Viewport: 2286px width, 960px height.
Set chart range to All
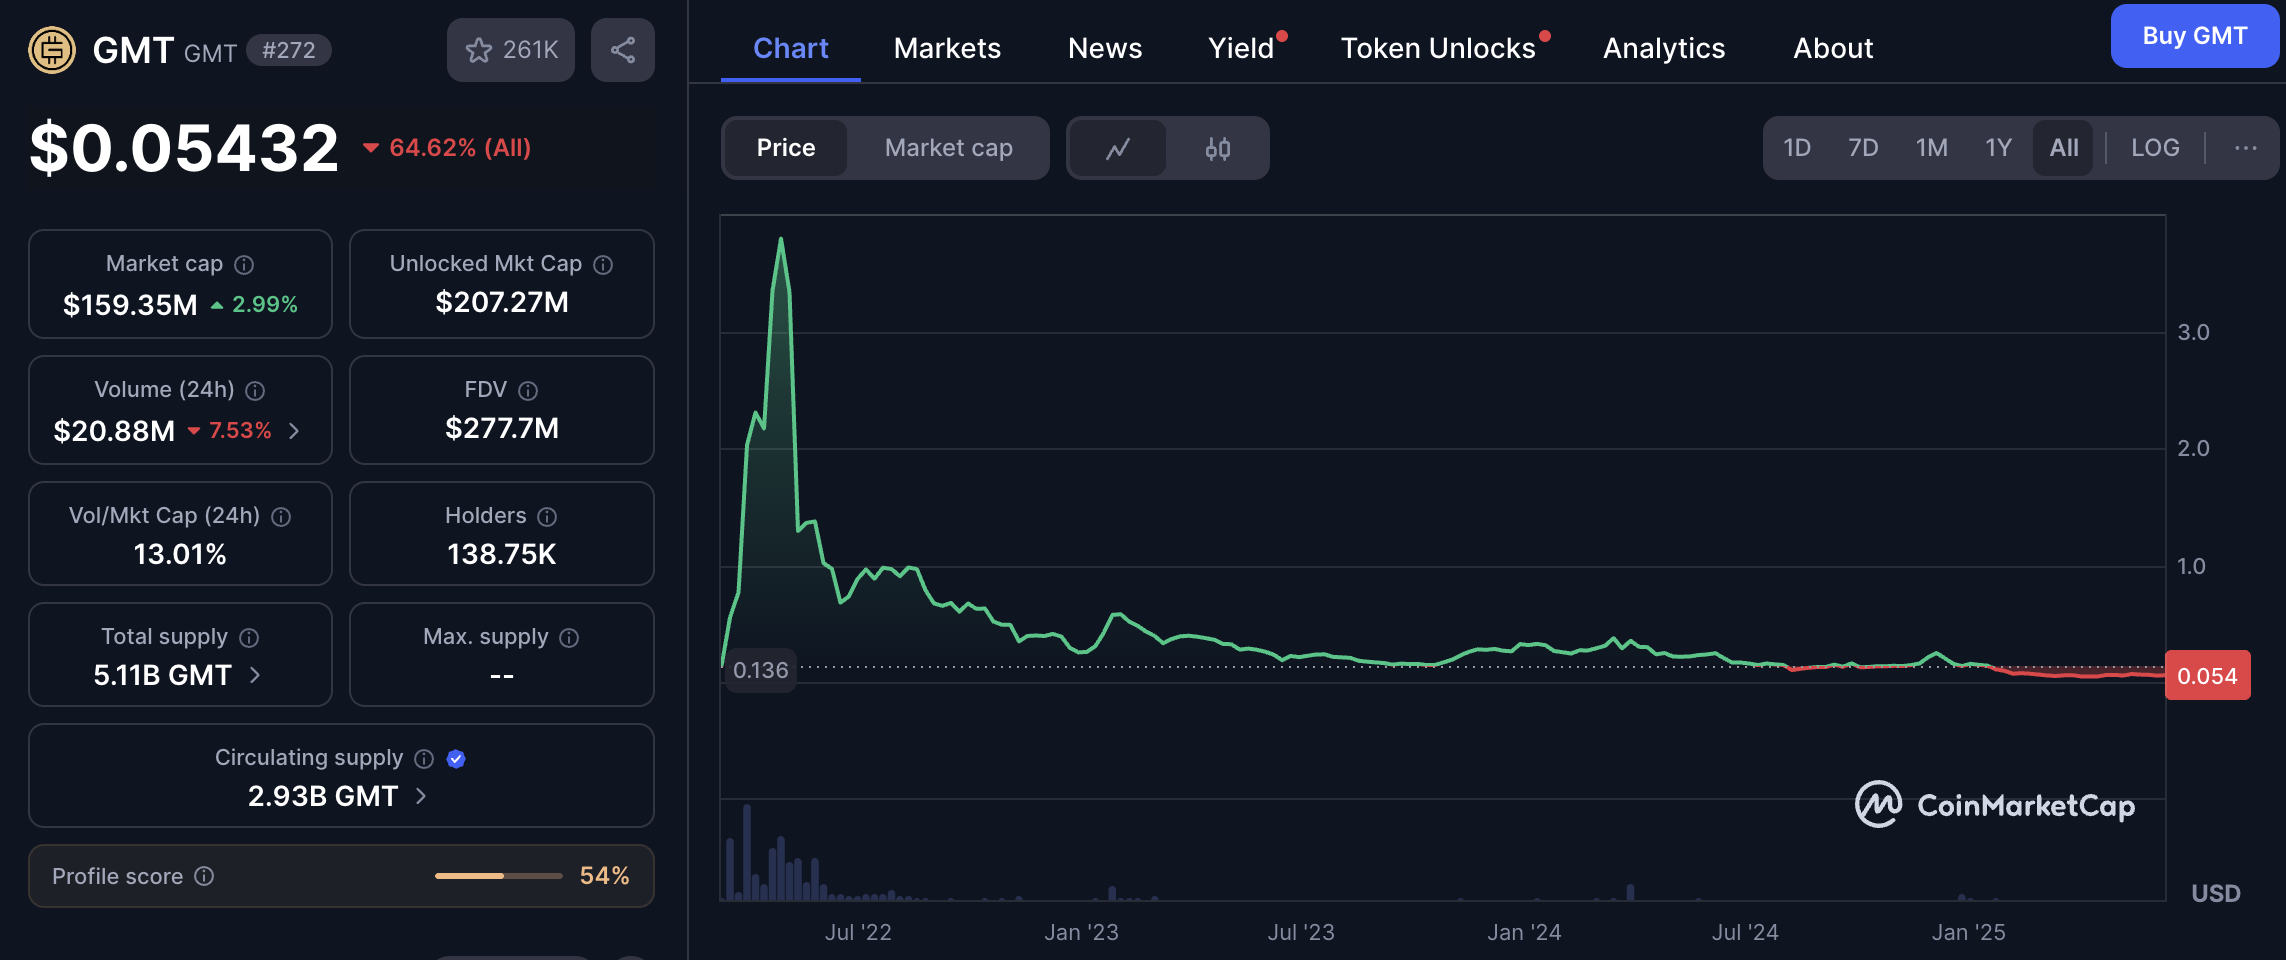2063,148
